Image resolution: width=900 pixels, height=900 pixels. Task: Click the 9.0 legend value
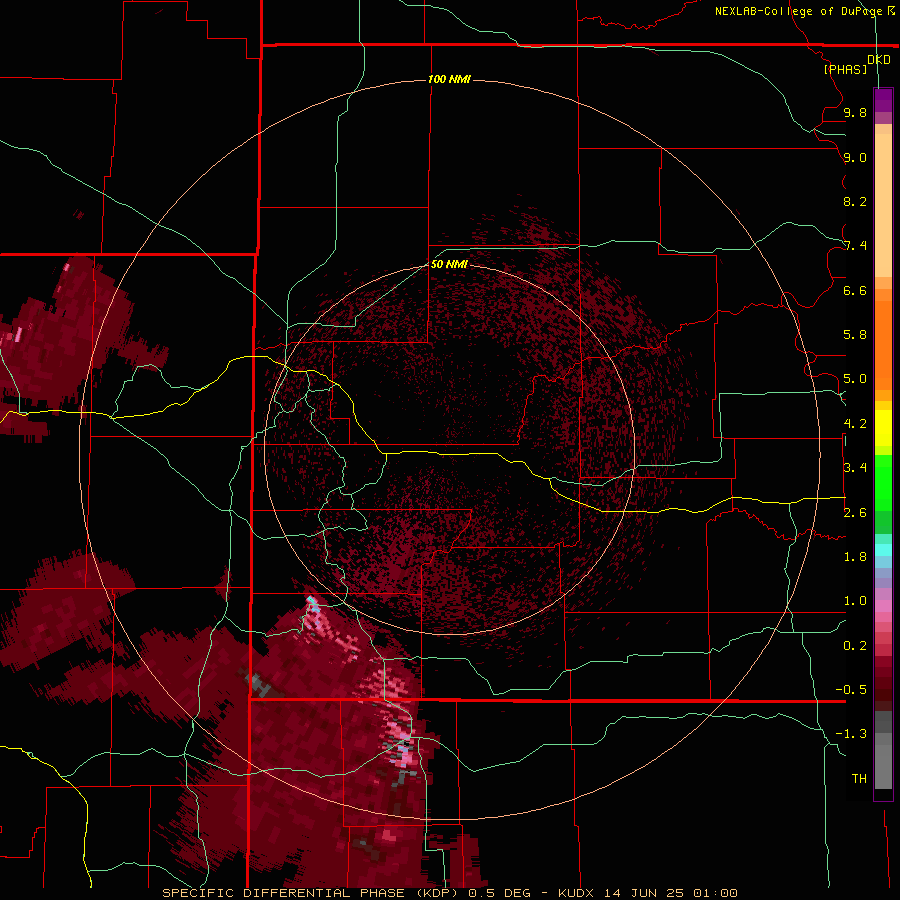(855, 157)
